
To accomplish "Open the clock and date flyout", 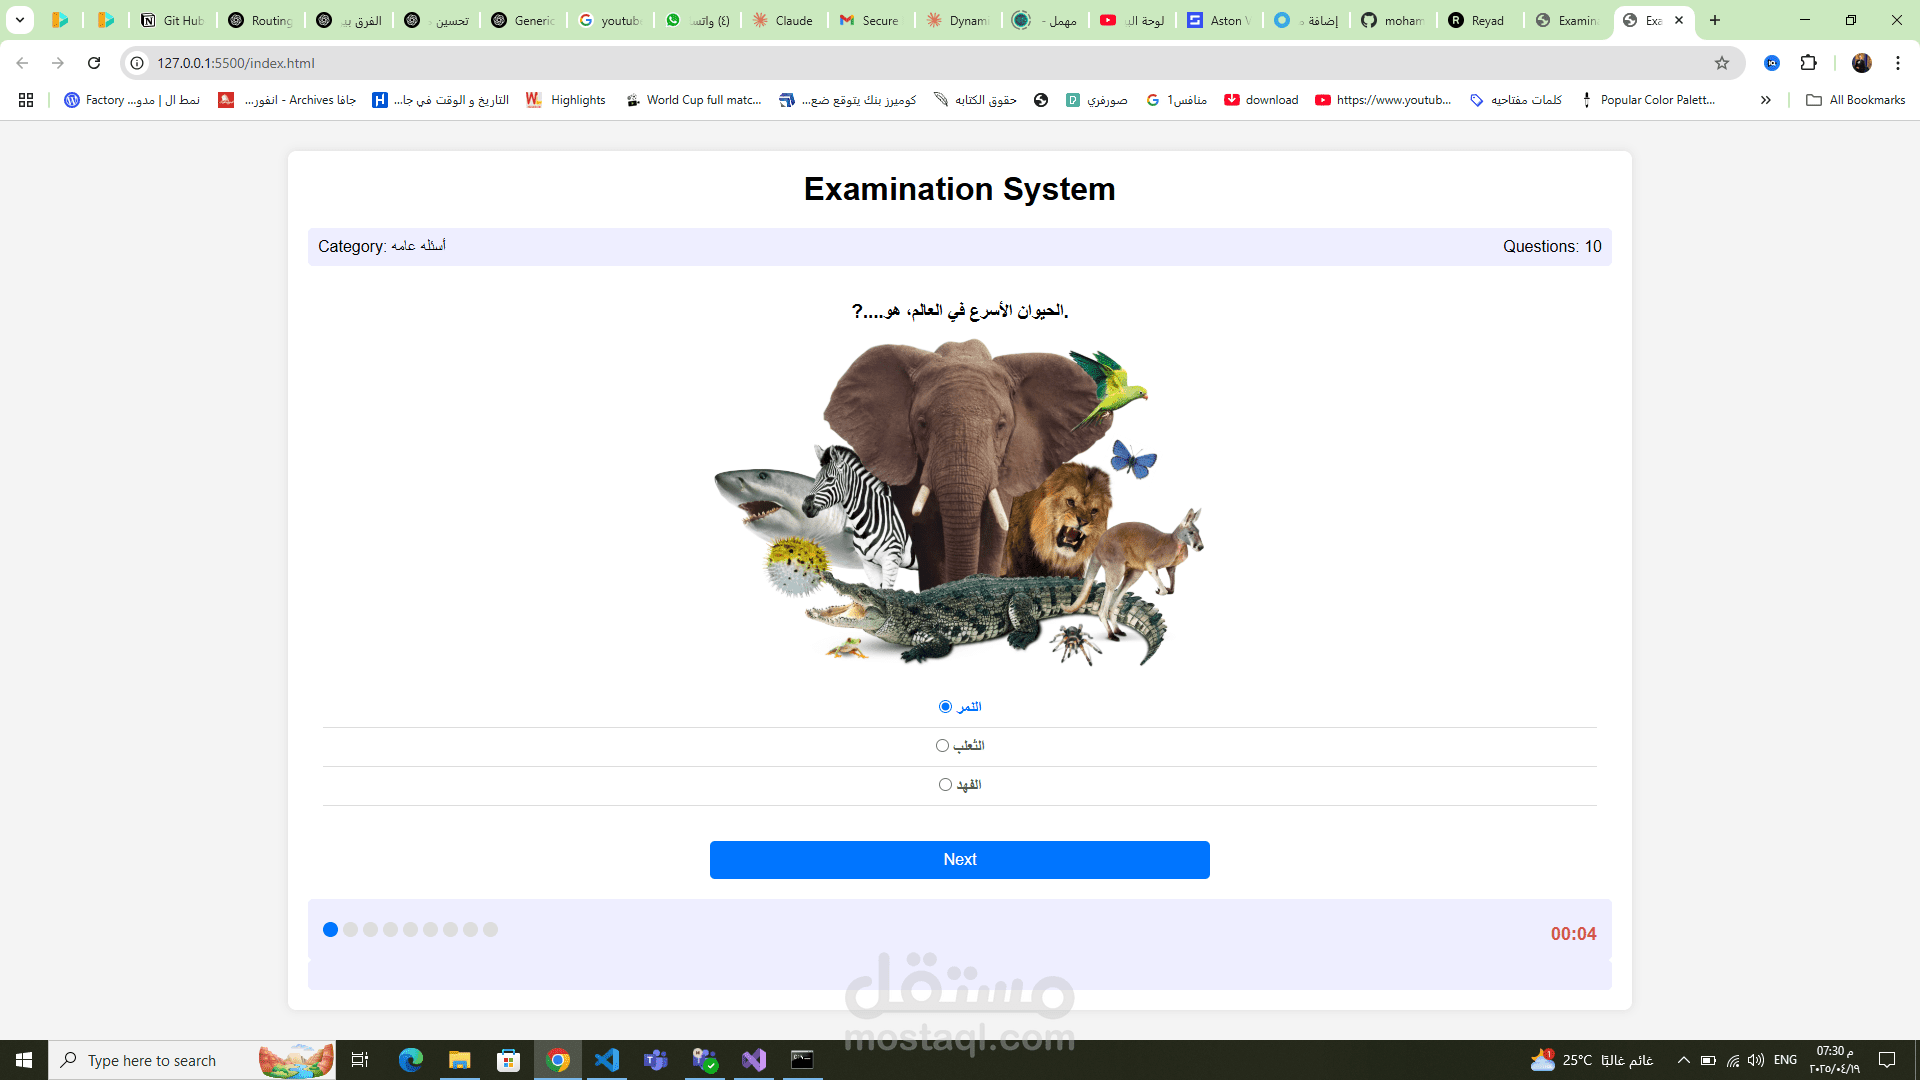I will [1834, 1060].
